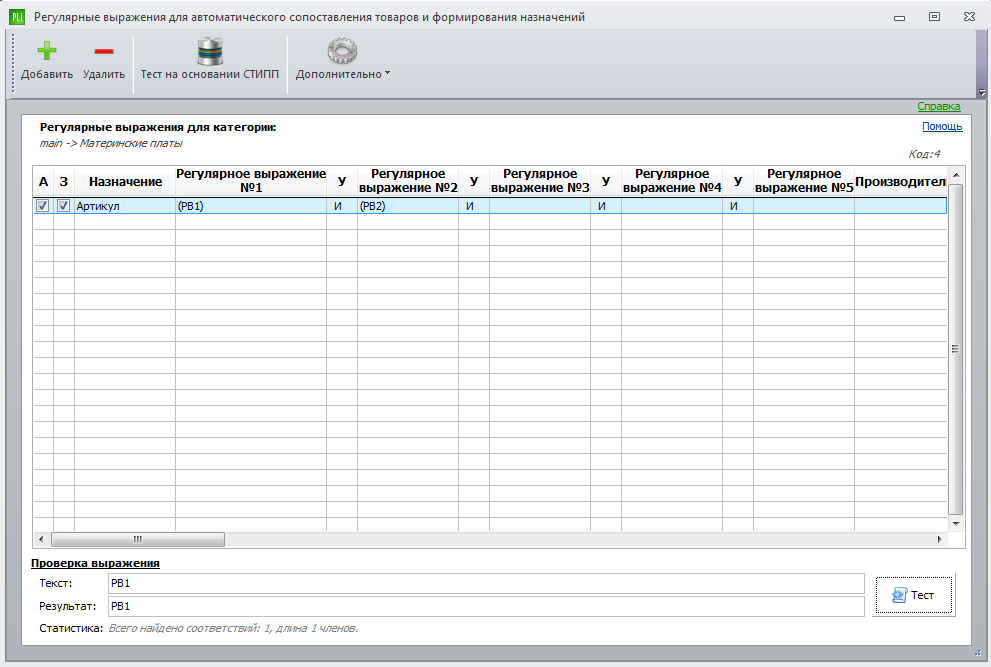Click the vertical scrollbar down arrow

(x=956, y=523)
